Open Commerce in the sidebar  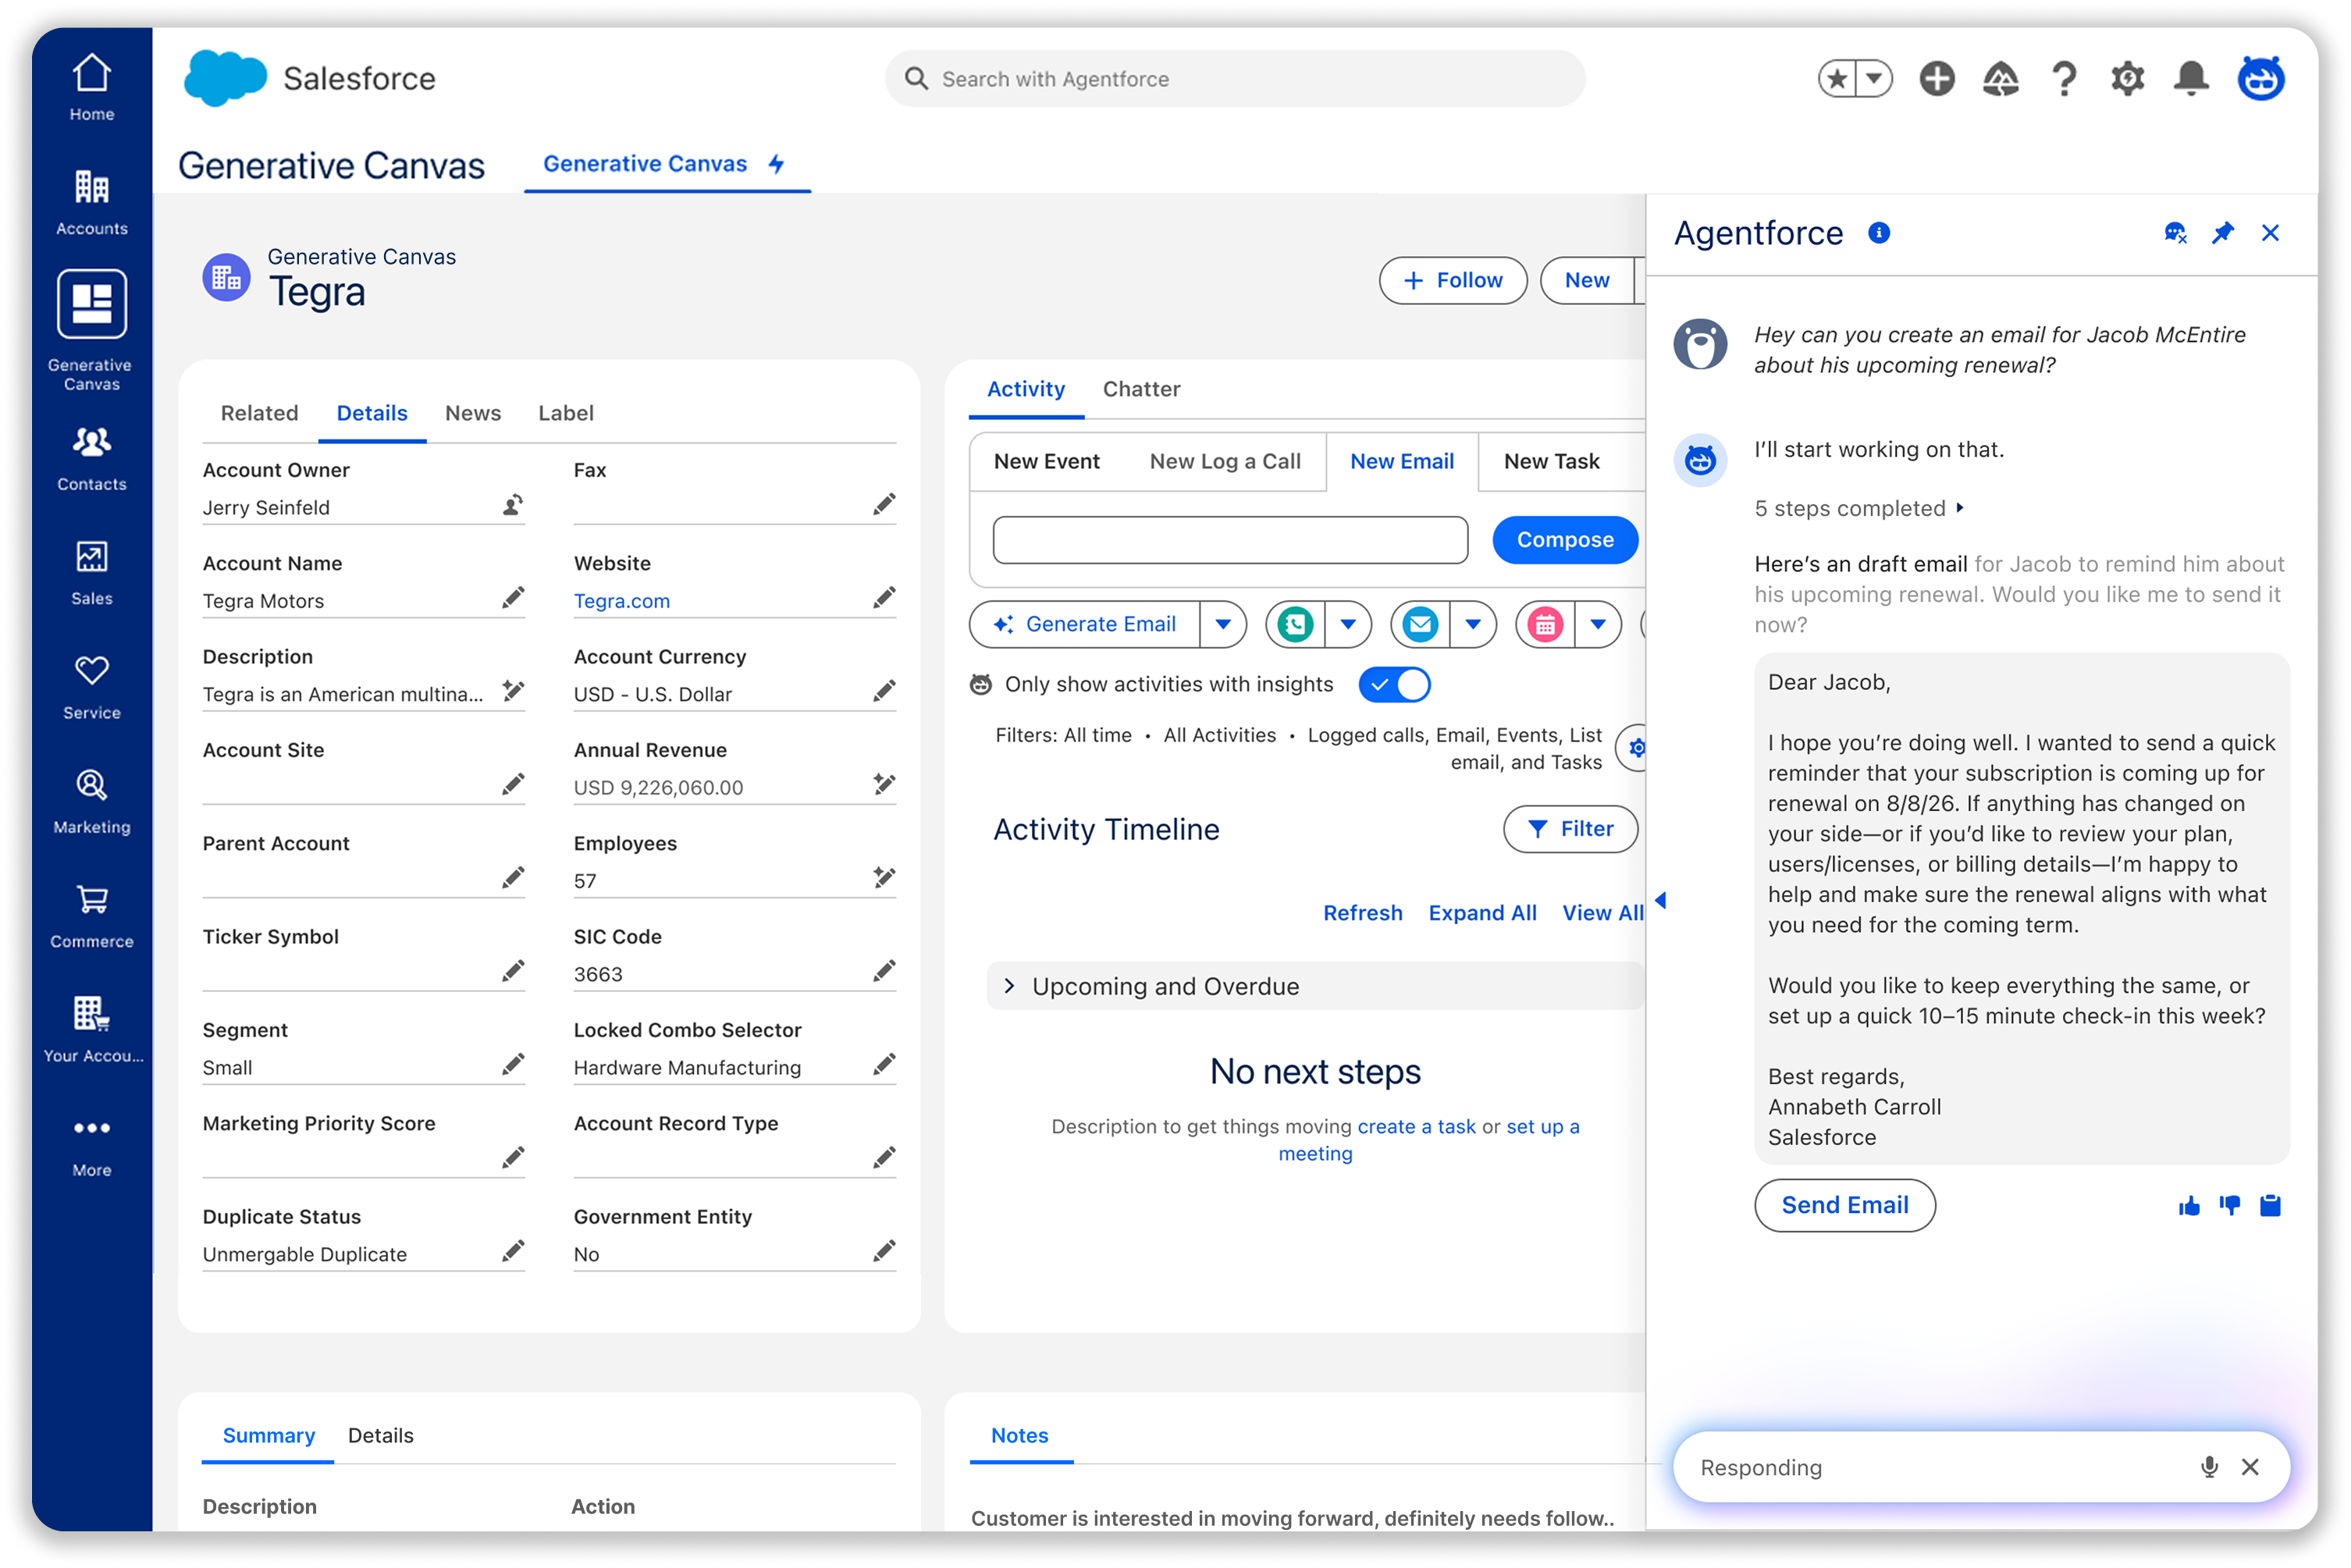91,916
